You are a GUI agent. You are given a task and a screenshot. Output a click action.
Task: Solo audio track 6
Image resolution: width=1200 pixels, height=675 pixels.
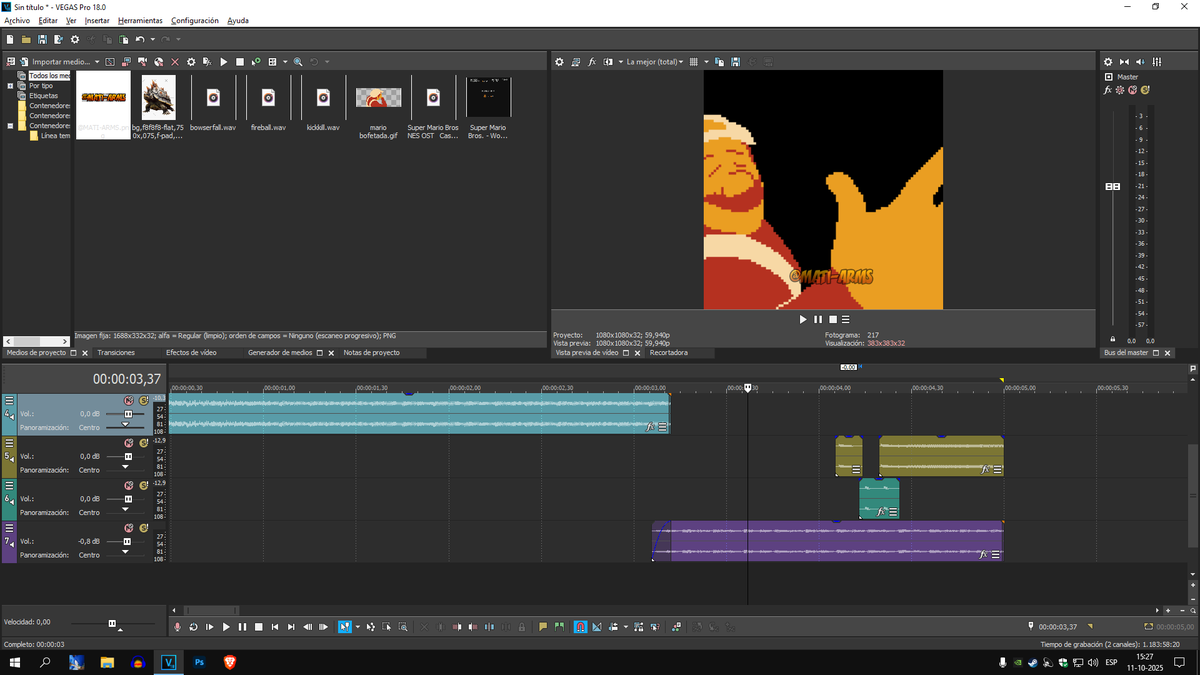coord(143,485)
